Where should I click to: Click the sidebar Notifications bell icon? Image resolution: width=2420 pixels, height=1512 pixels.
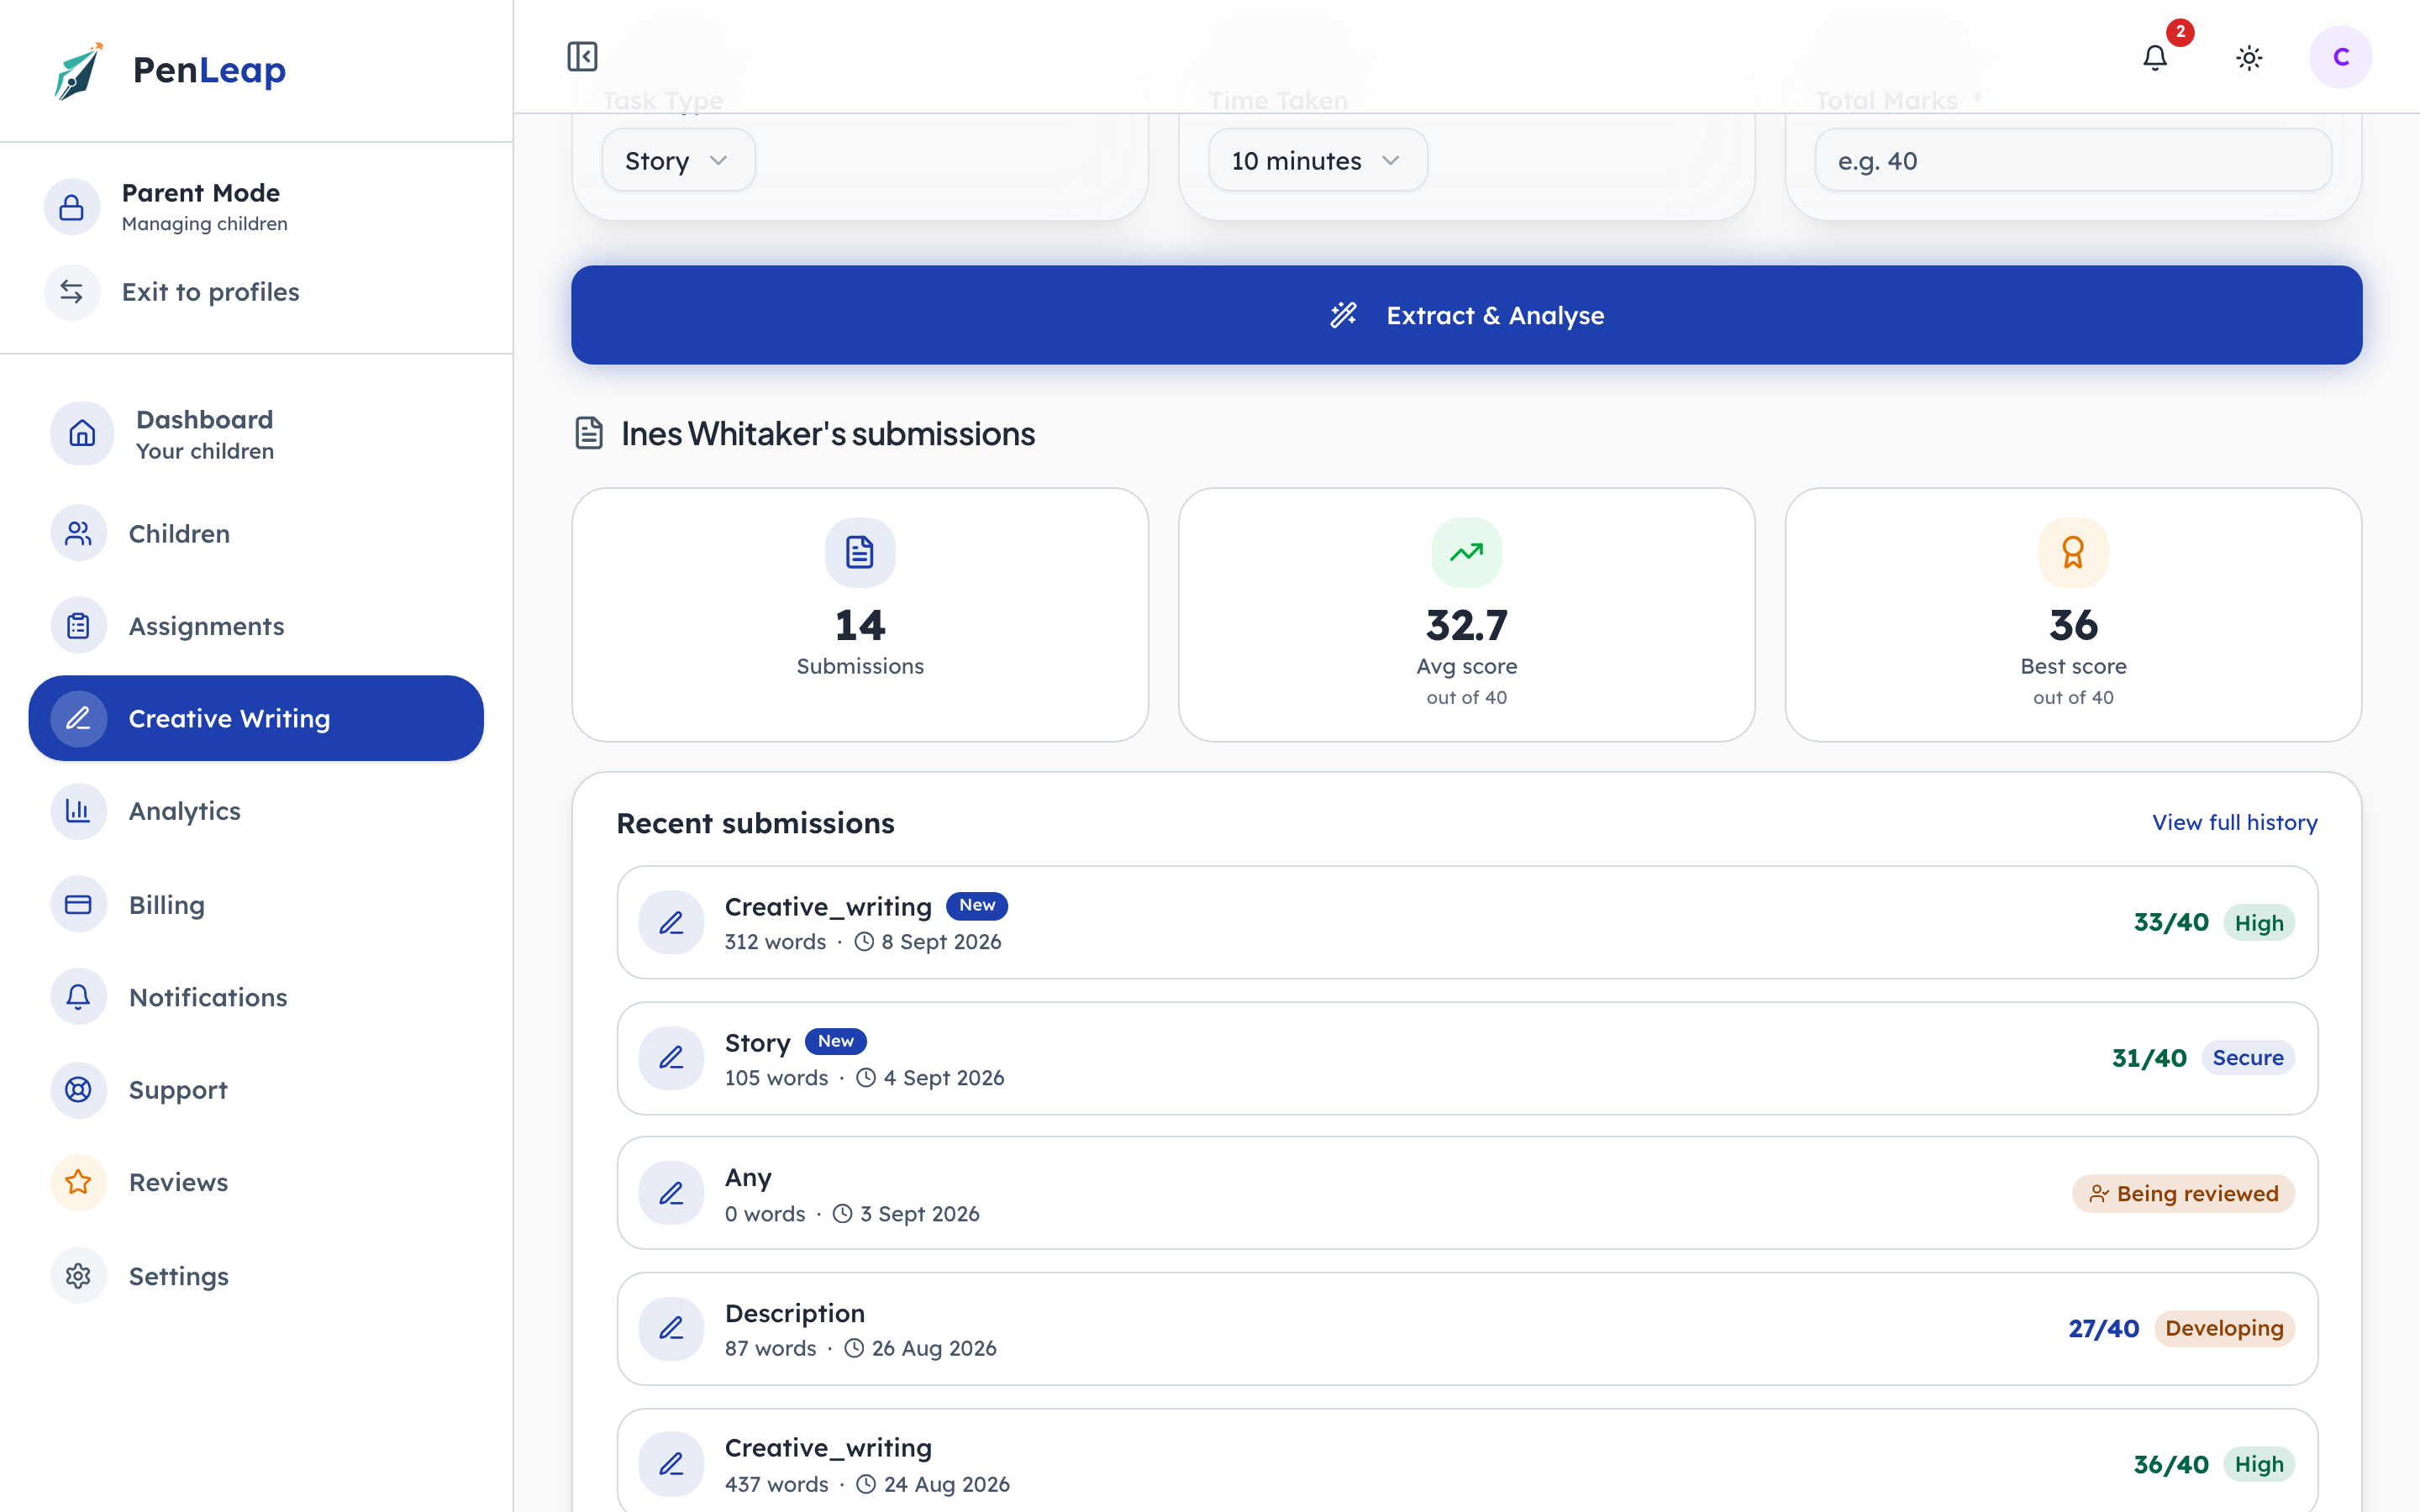(79, 997)
